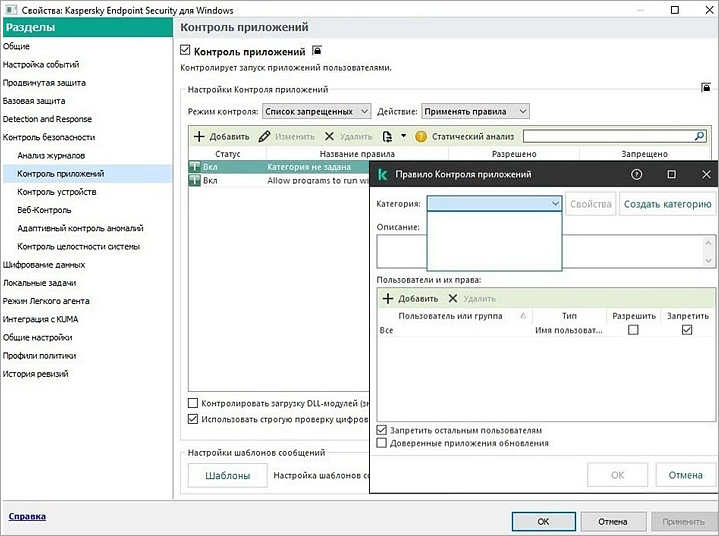Click the magnifier icon in the rules search field
Image resolution: width=719 pixels, height=536 pixels.
coord(699,136)
